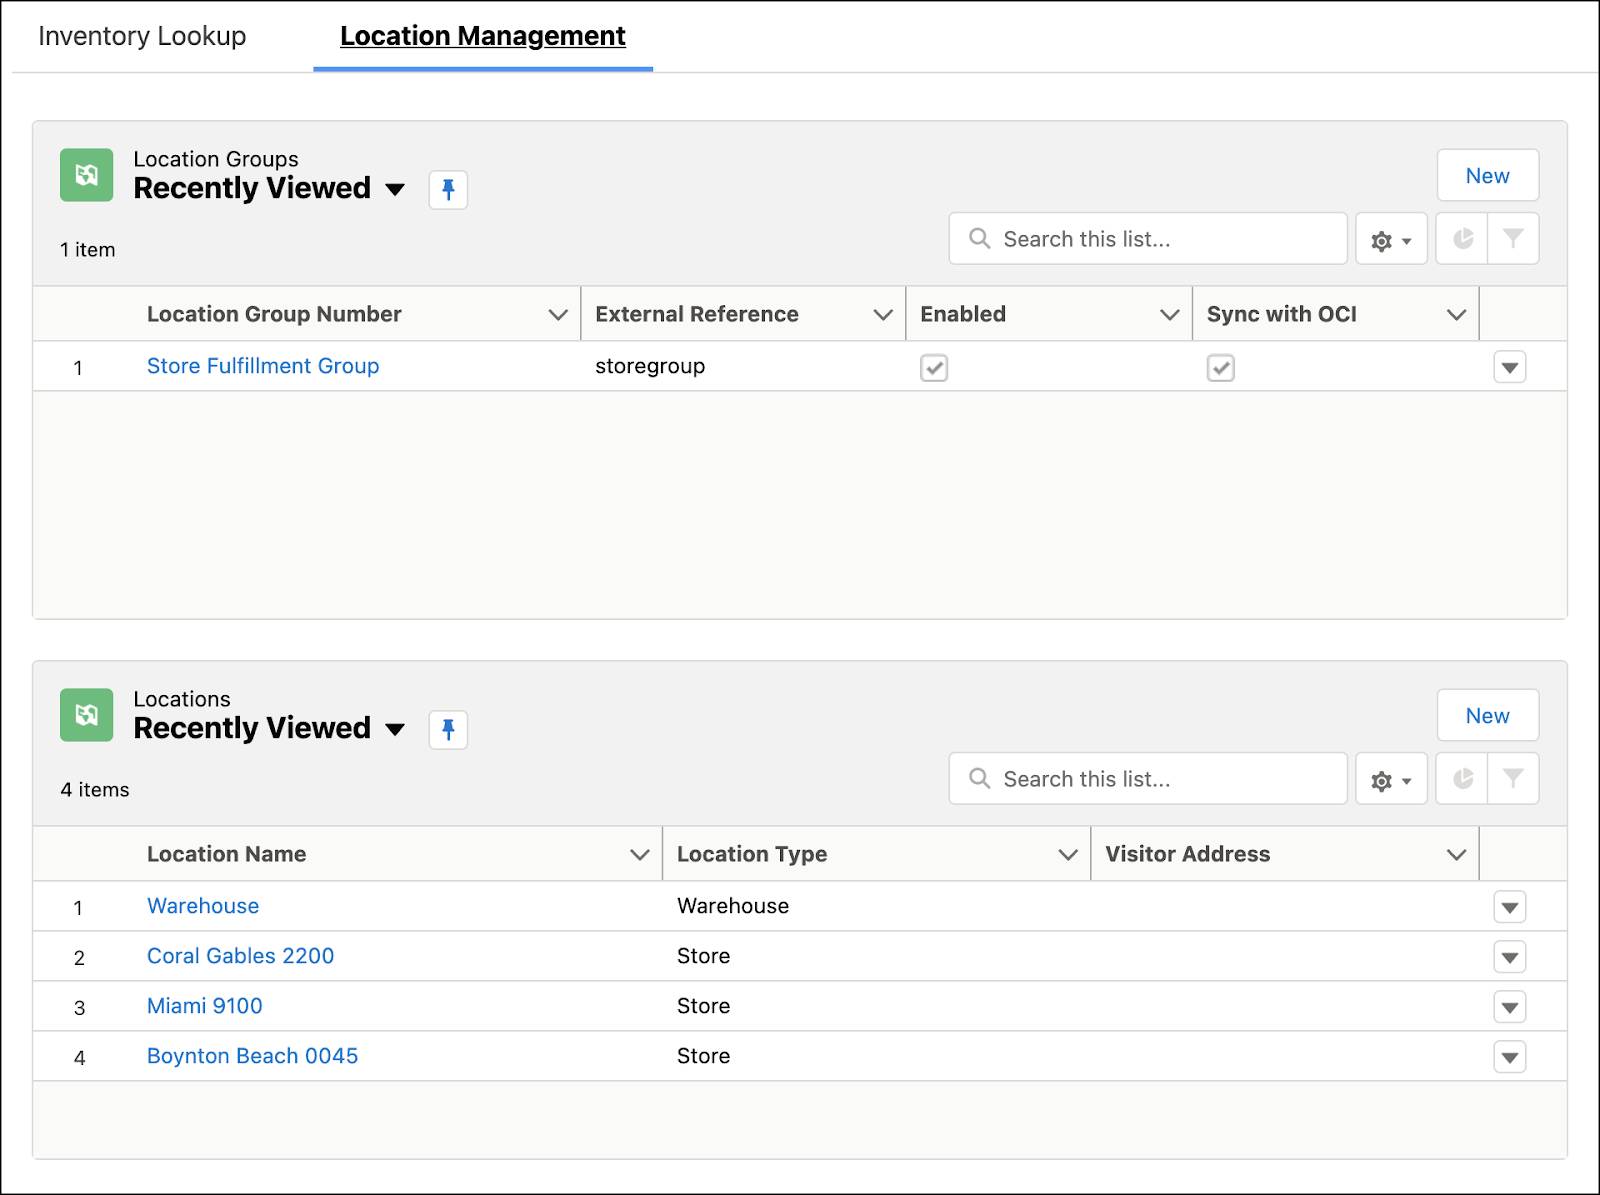
Task: Click Store type cell for Miami 9100
Action: click(x=703, y=1006)
